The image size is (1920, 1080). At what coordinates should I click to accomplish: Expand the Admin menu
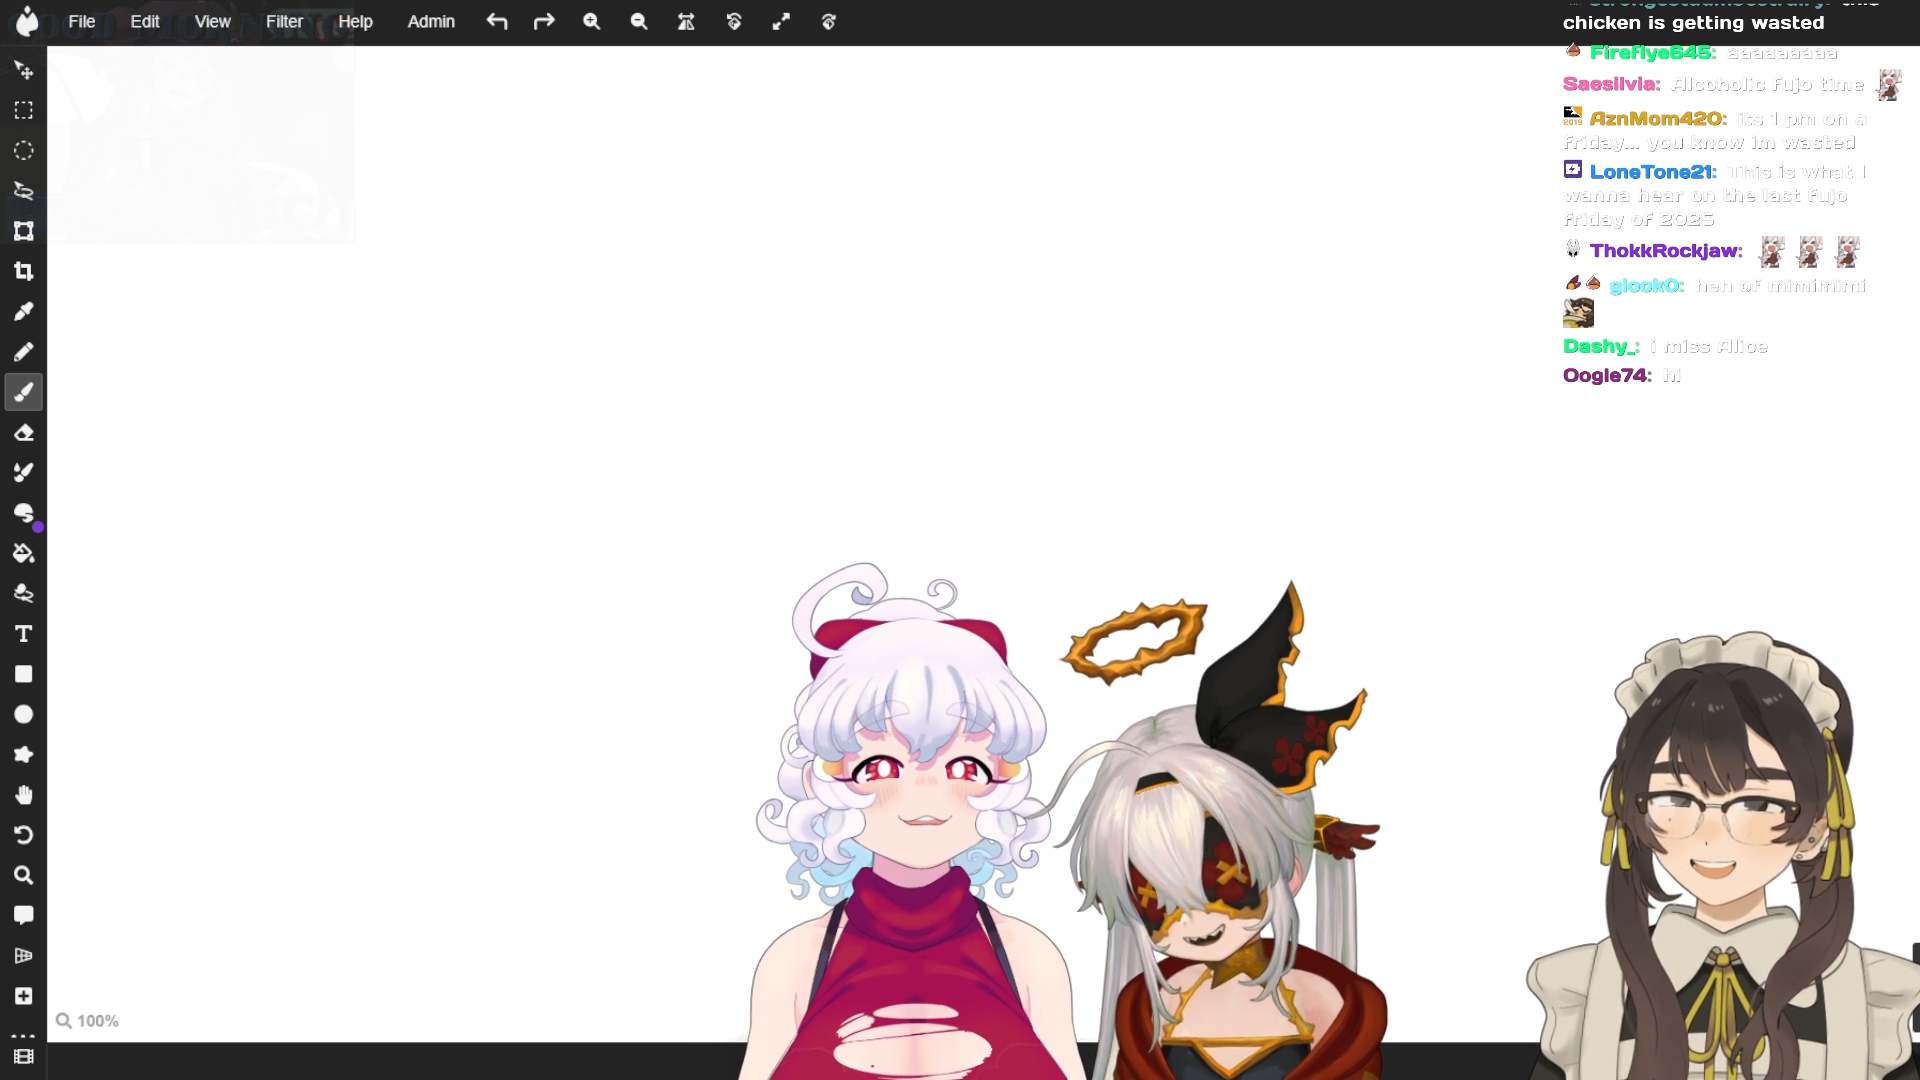coord(431,22)
